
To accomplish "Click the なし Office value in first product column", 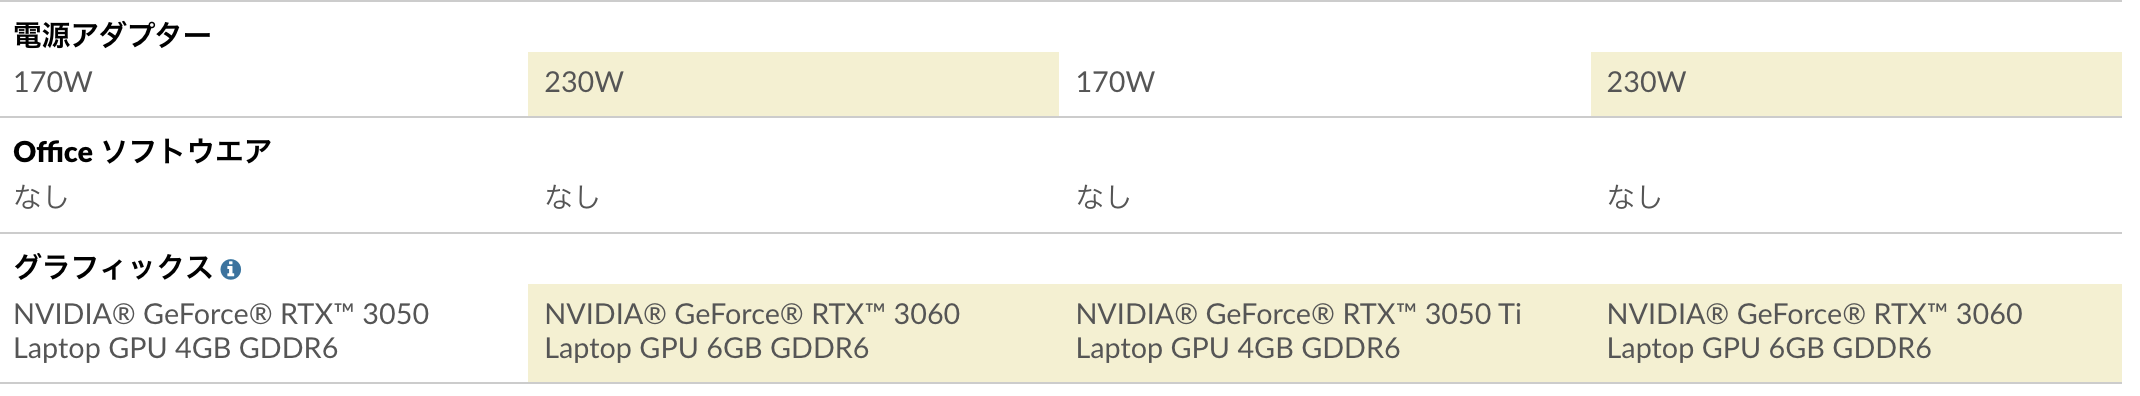I will 41,197.
